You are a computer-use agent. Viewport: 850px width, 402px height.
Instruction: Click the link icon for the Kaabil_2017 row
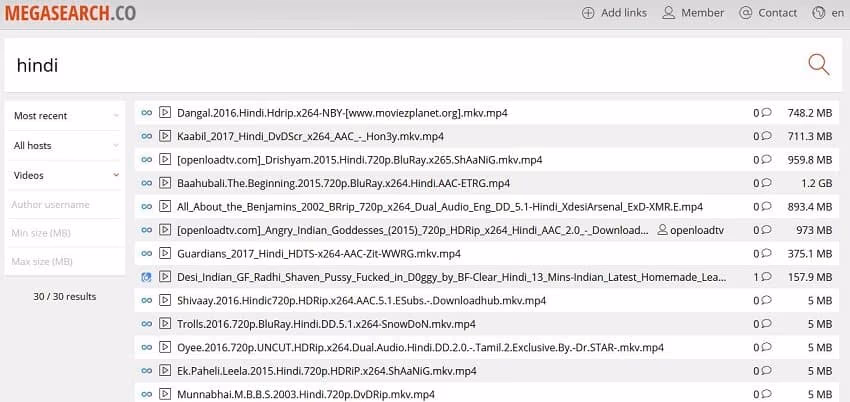(146, 136)
